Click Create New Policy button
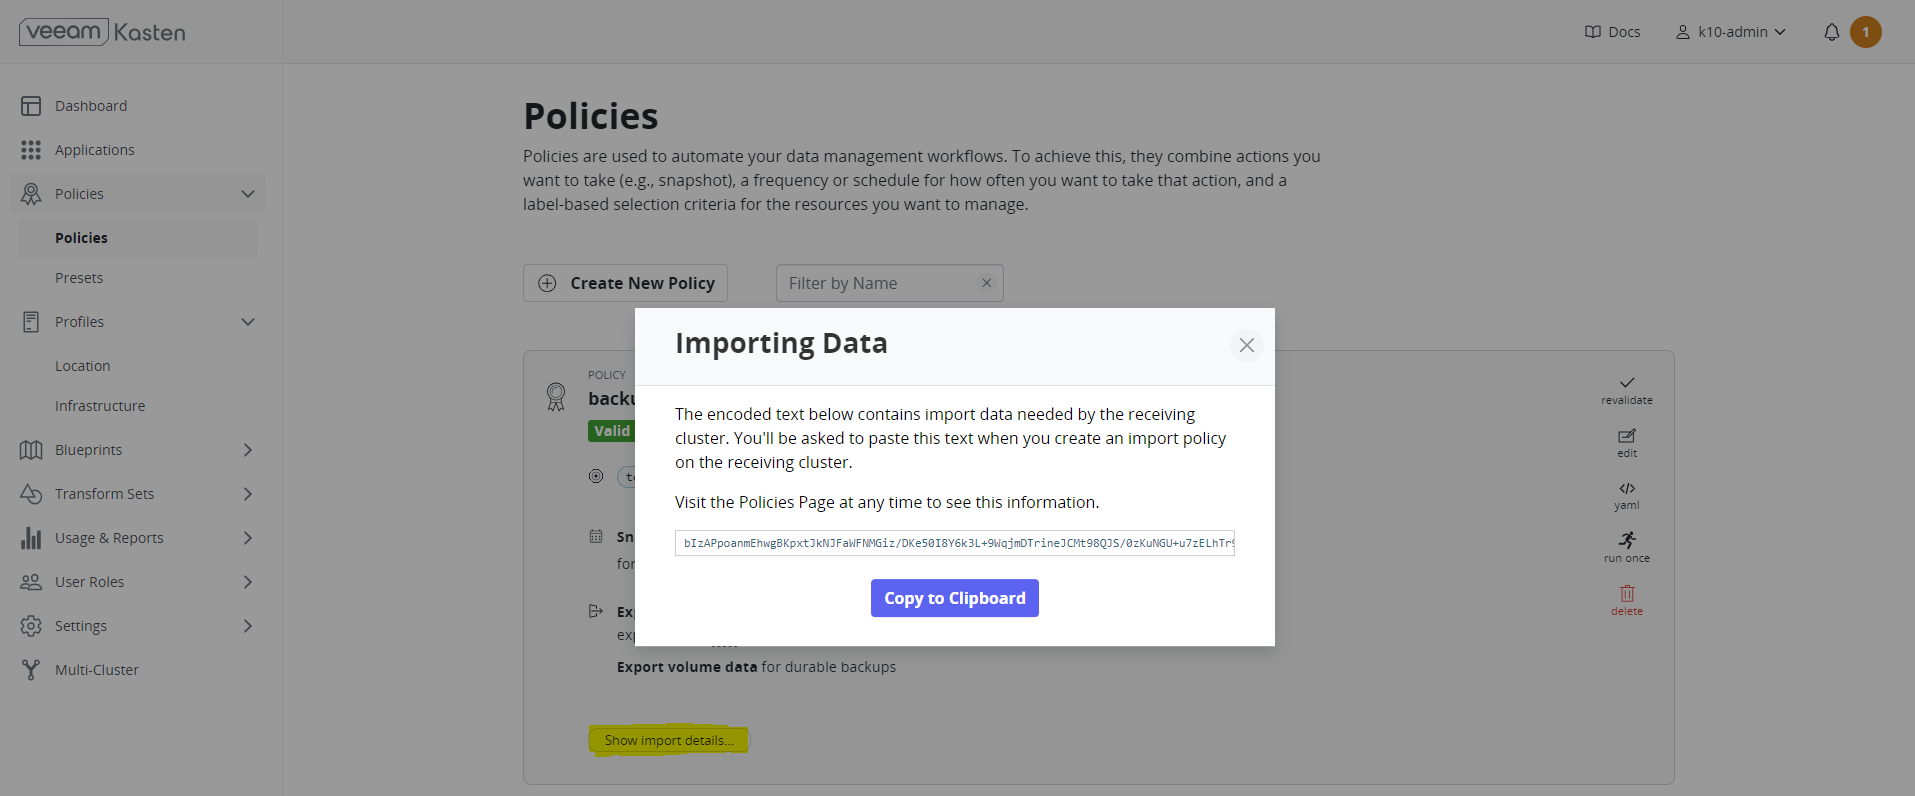 [625, 283]
